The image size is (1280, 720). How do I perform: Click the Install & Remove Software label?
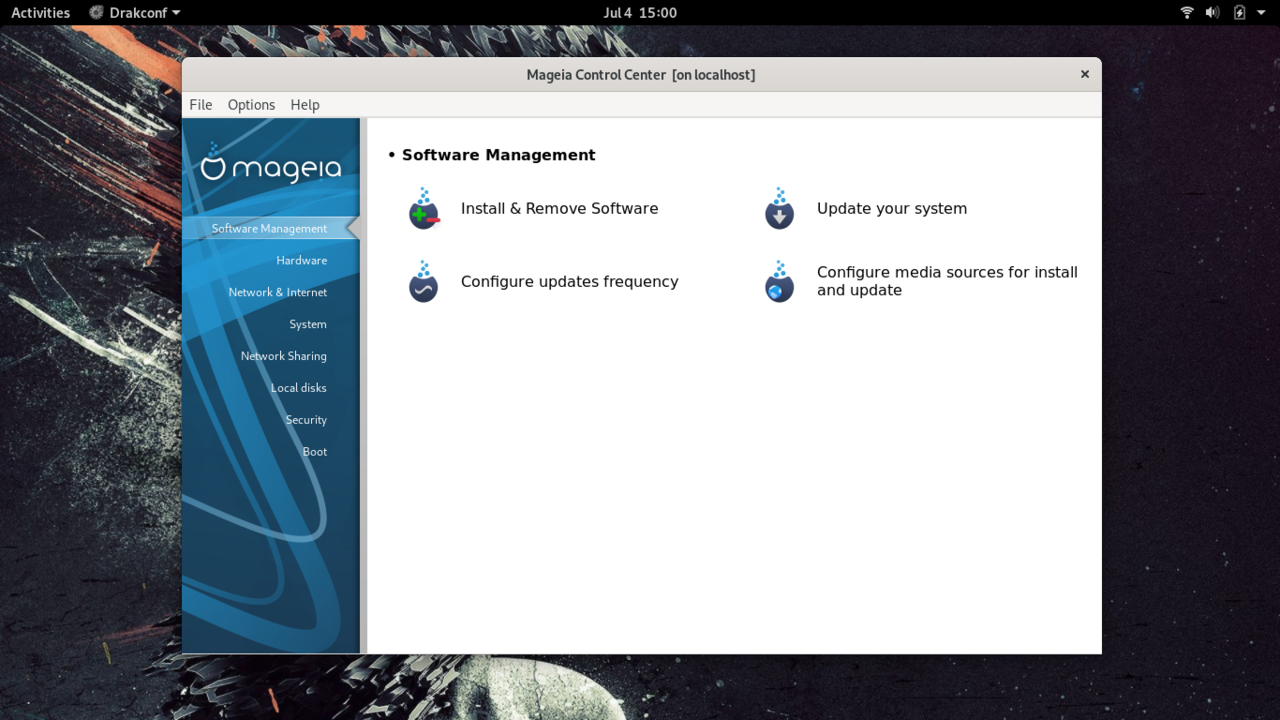(x=559, y=209)
